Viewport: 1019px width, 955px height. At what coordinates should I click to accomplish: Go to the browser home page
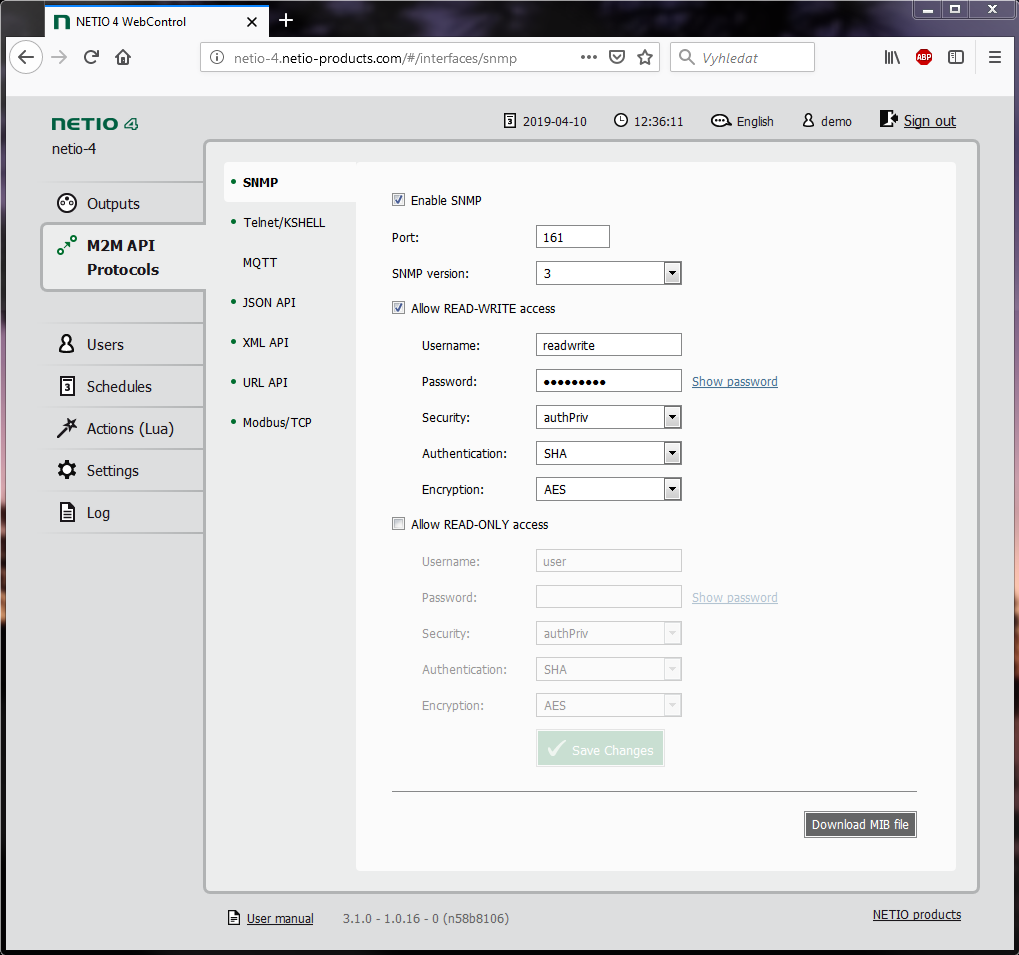(x=123, y=57)
